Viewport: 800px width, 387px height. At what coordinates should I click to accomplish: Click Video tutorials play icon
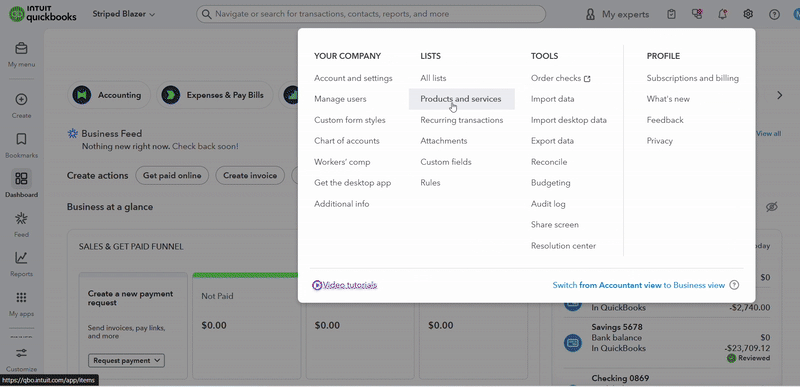click(317, 285)
